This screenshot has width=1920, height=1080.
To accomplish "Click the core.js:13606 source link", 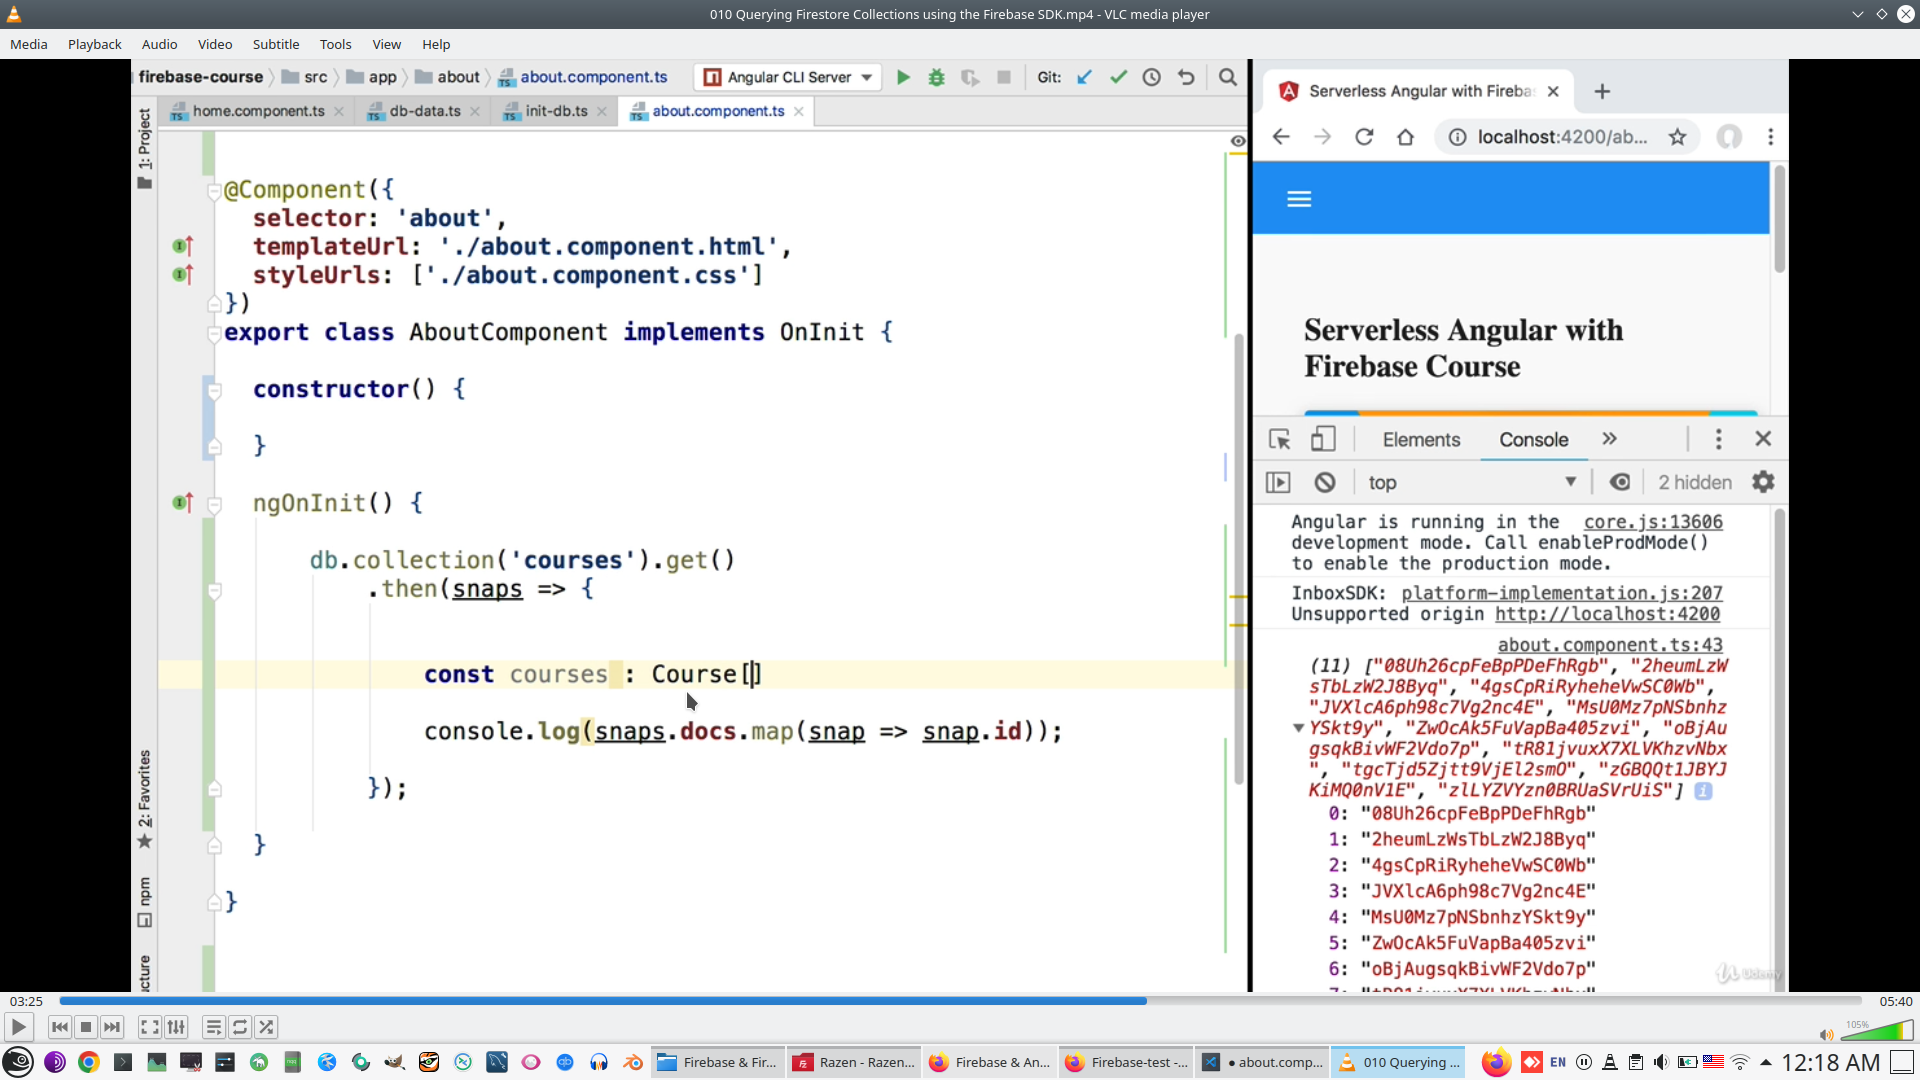I will [x=1653, y=522].
